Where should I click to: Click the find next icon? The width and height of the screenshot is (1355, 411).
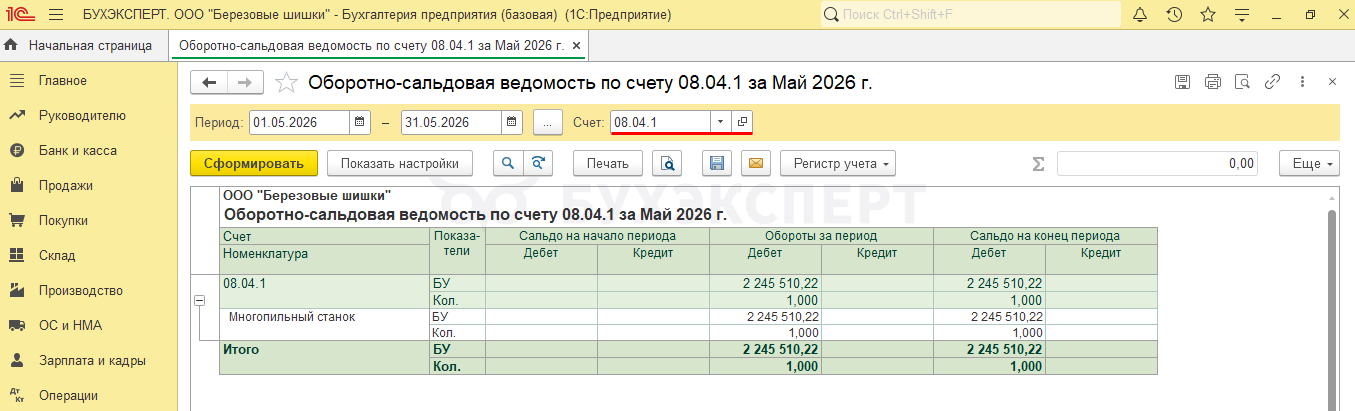pyautogui.click(x=538, y=164)
